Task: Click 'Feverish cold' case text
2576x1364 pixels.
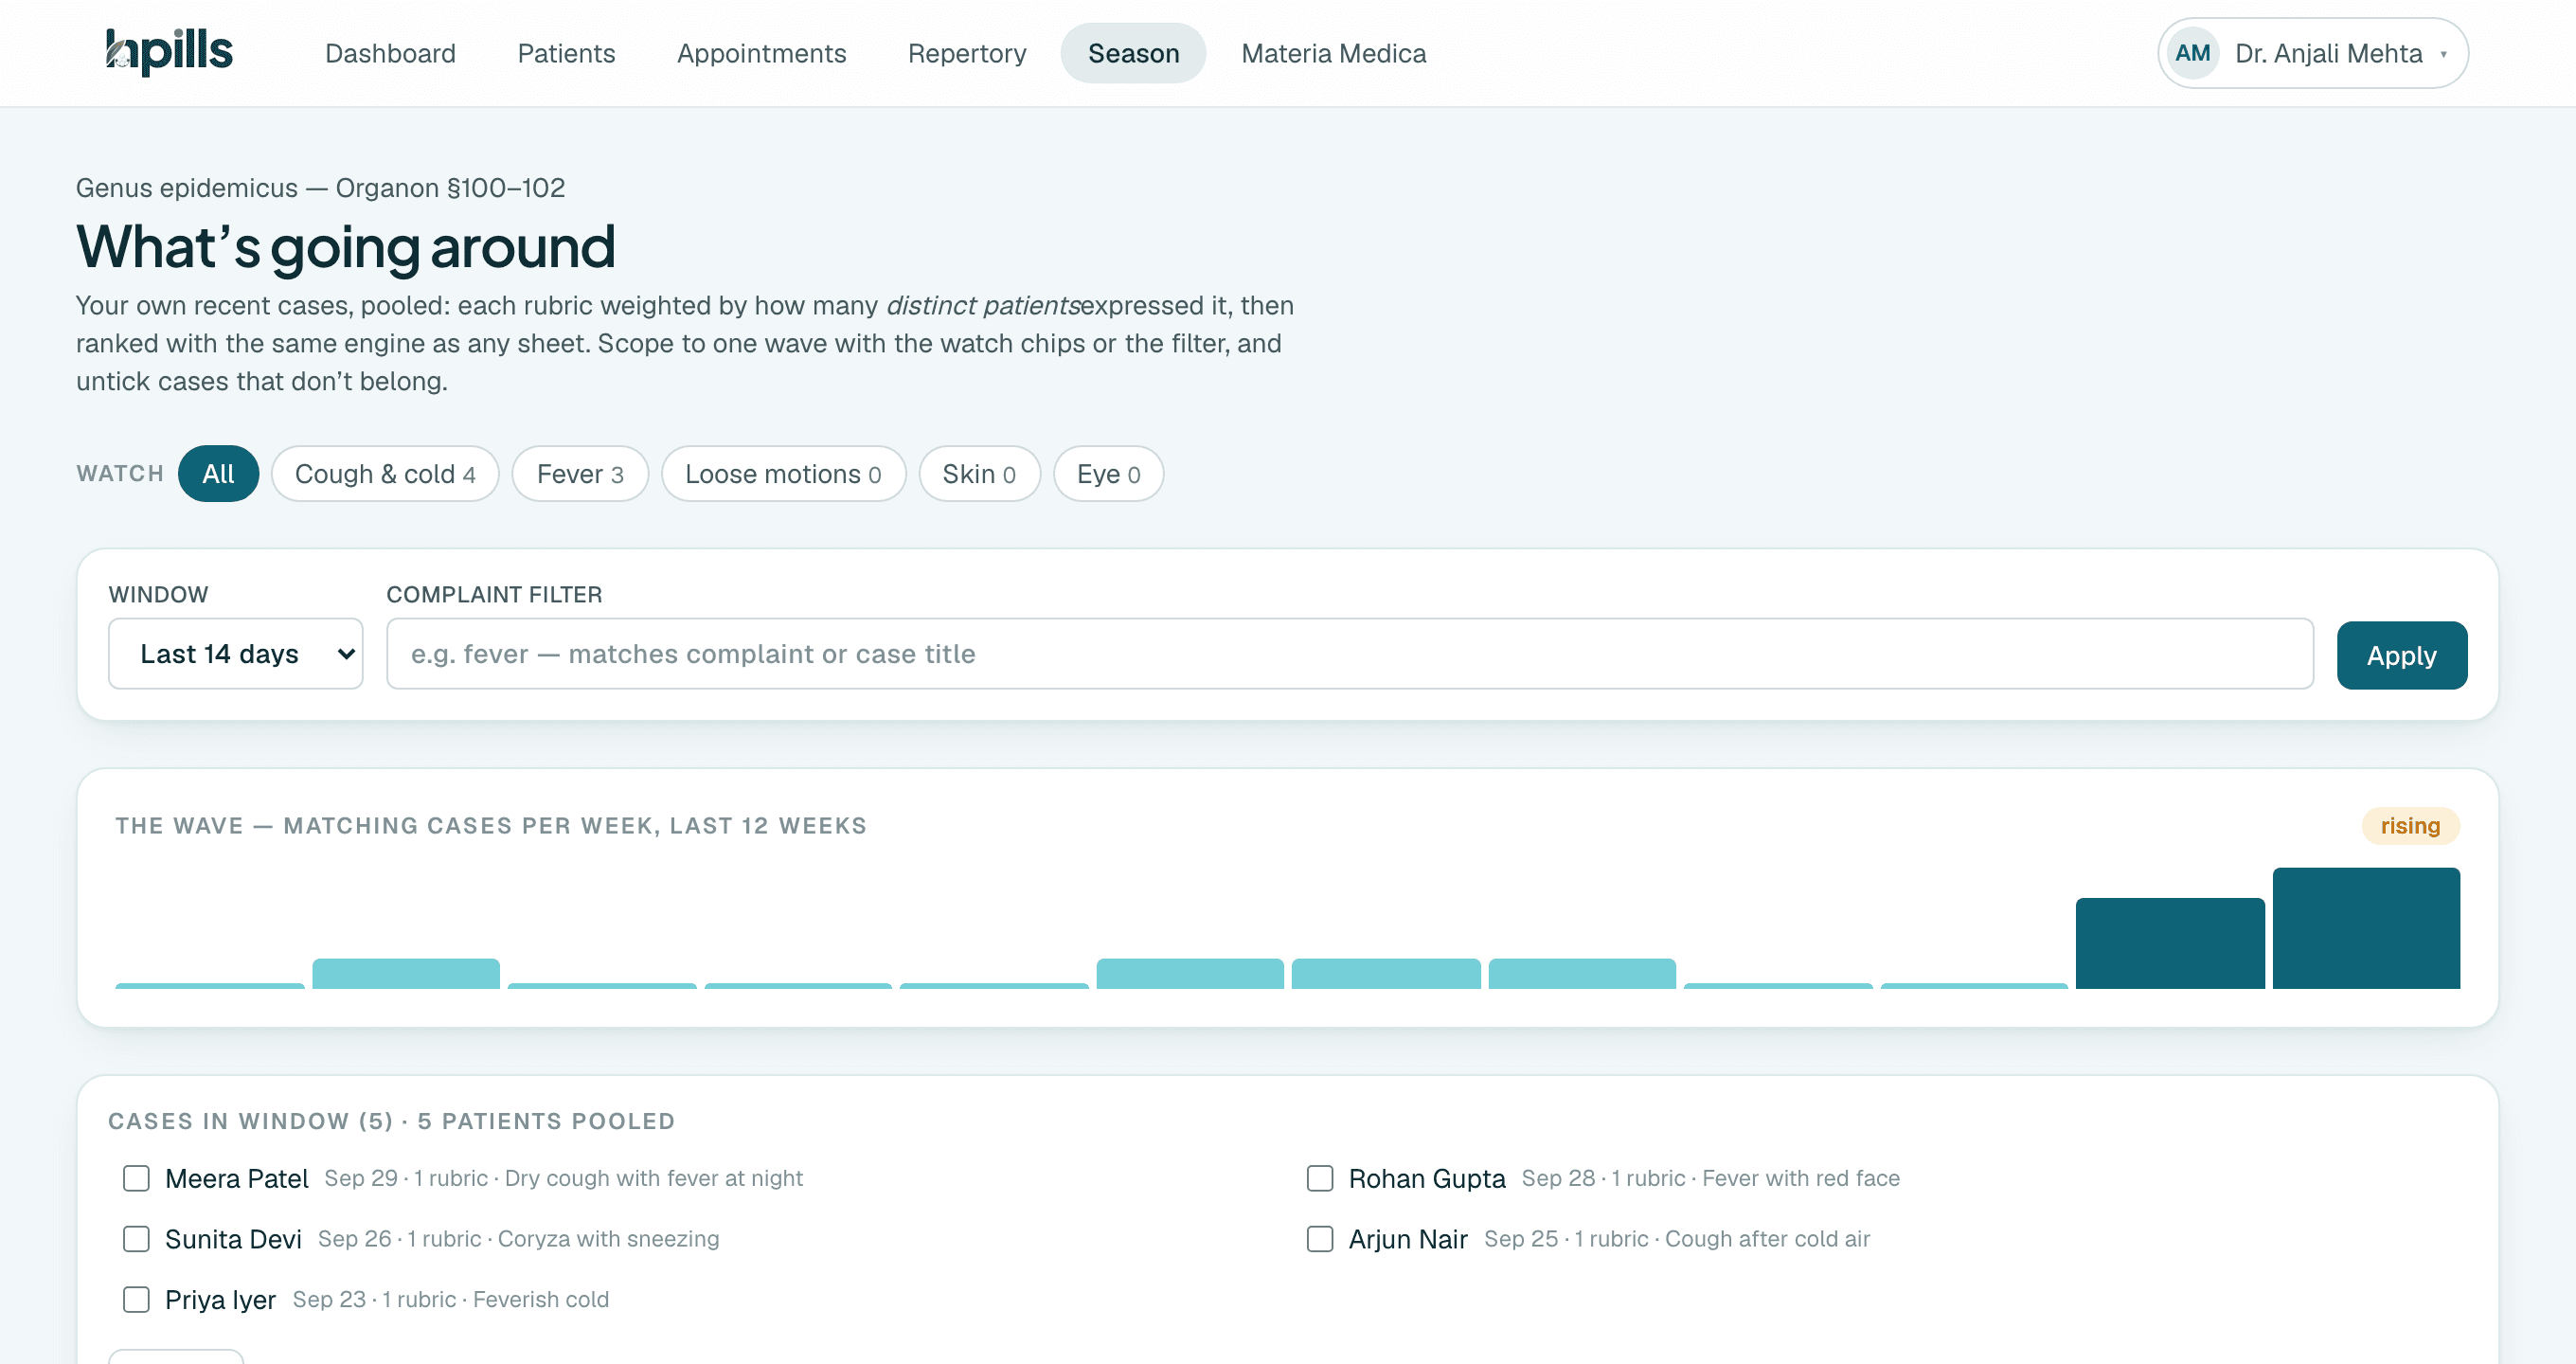Action: [x=540, y=1299]
